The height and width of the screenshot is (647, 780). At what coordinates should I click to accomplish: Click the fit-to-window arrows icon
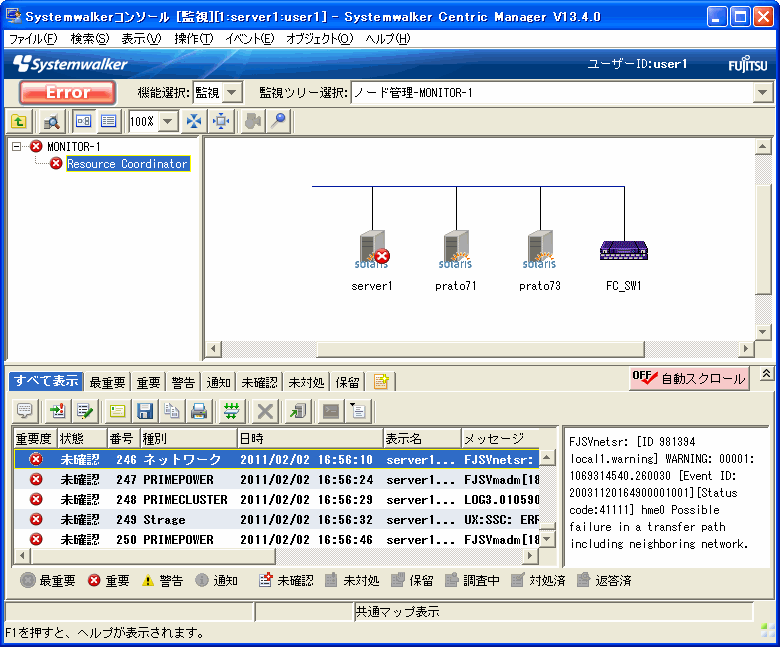194,121
